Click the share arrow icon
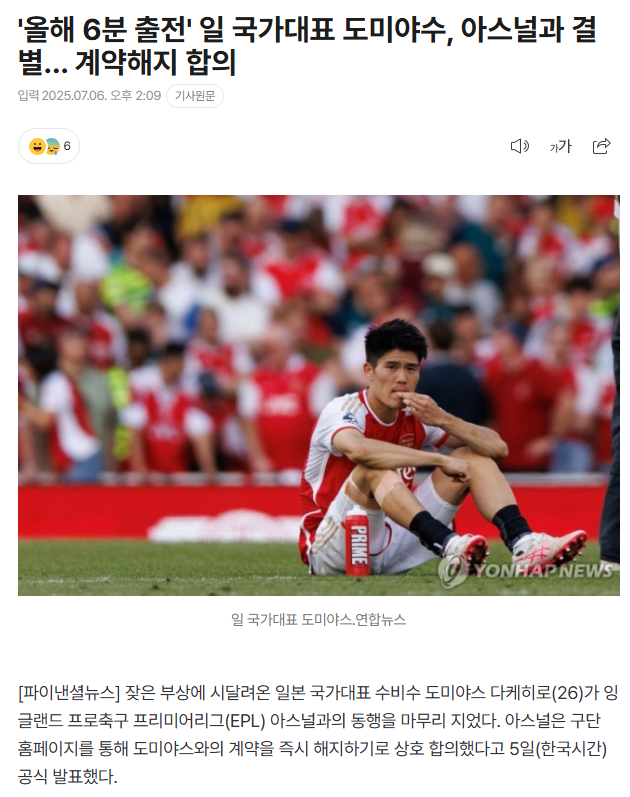The height and width of the screenshot is (797, 630). point(602,146)
